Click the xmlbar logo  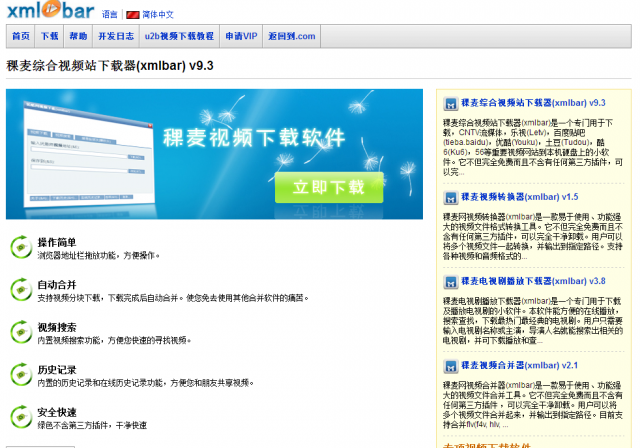point(51,10)
